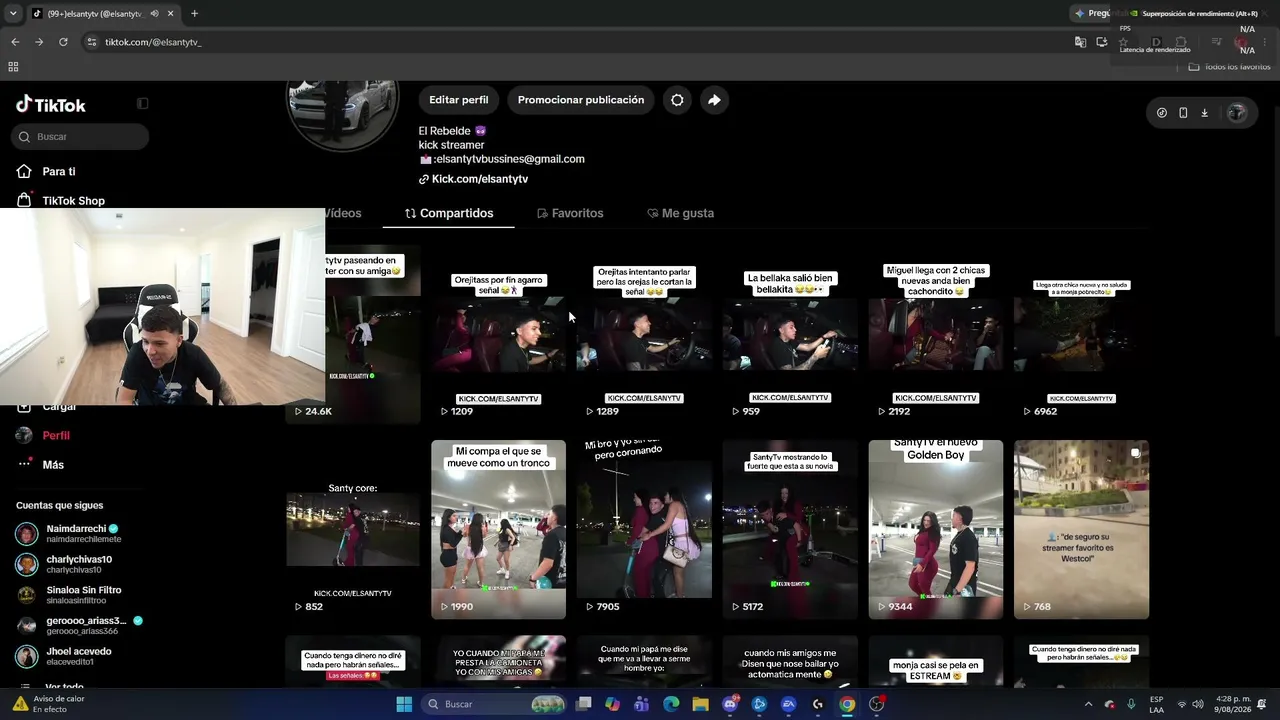Open video 'Orejitass por fin agarro señal'
The width and height of the screenshot is (1280, 720).
coord(498,335)
